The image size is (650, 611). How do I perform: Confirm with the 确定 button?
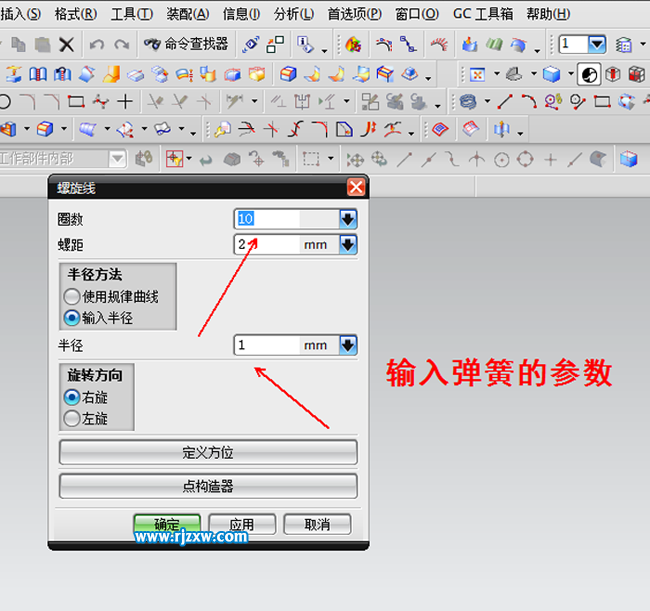[167, 524]
